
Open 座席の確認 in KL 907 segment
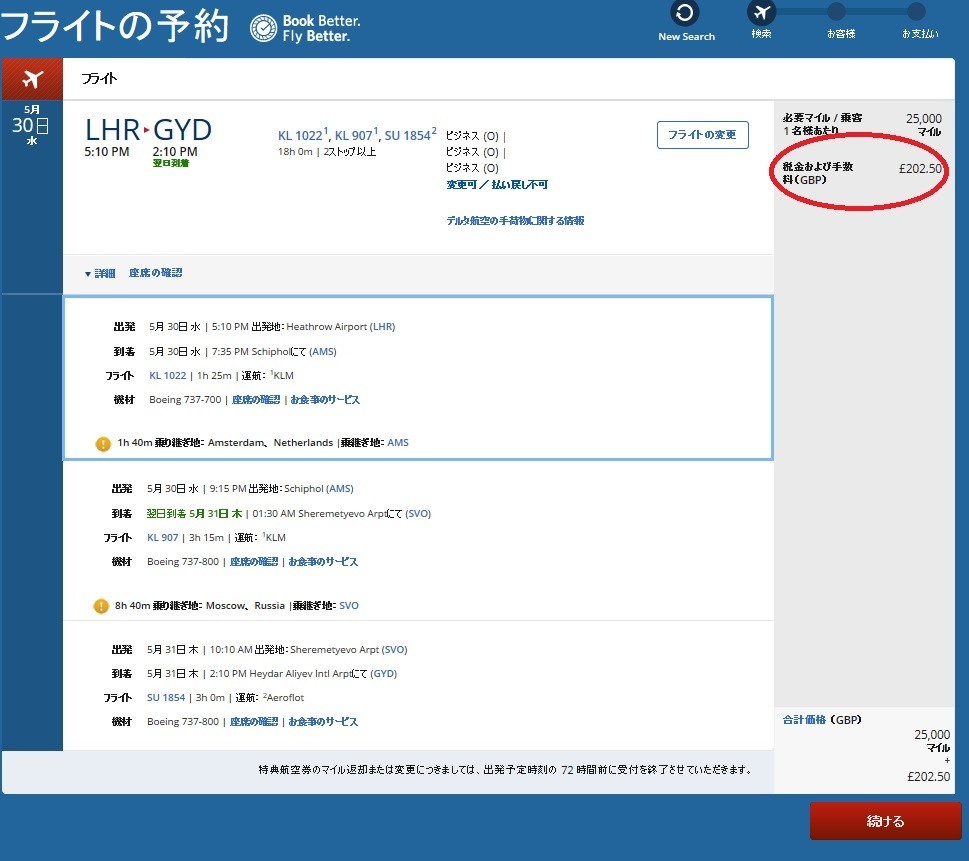(254, 561)
